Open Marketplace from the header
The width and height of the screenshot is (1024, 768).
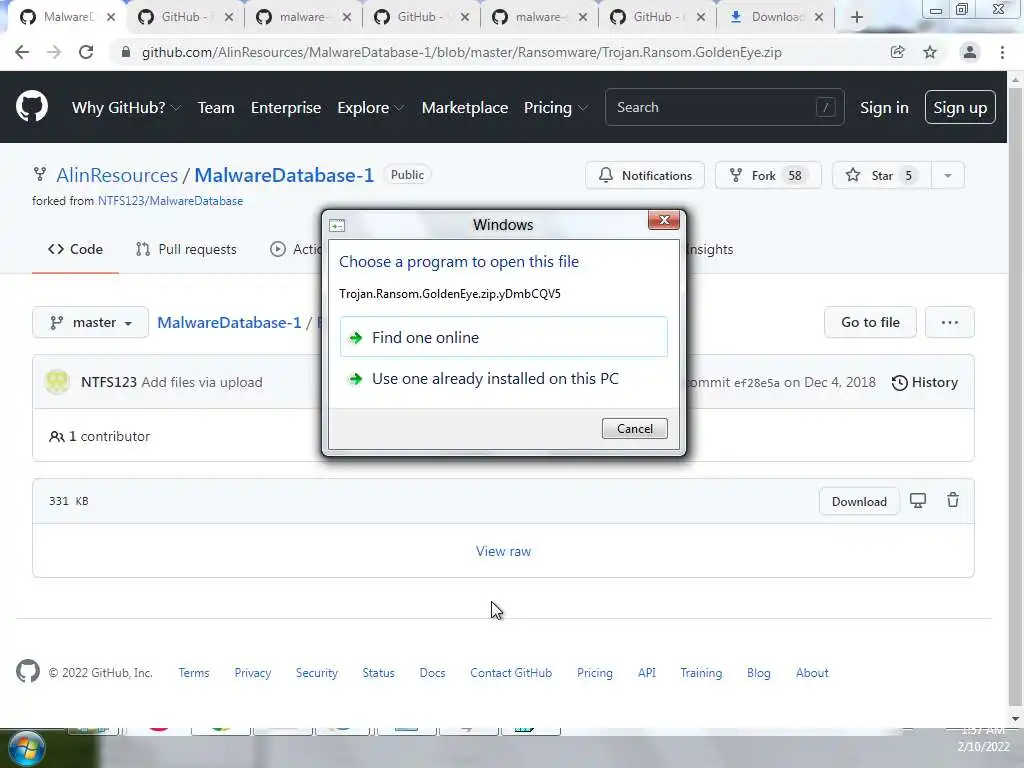pos(464,108)
